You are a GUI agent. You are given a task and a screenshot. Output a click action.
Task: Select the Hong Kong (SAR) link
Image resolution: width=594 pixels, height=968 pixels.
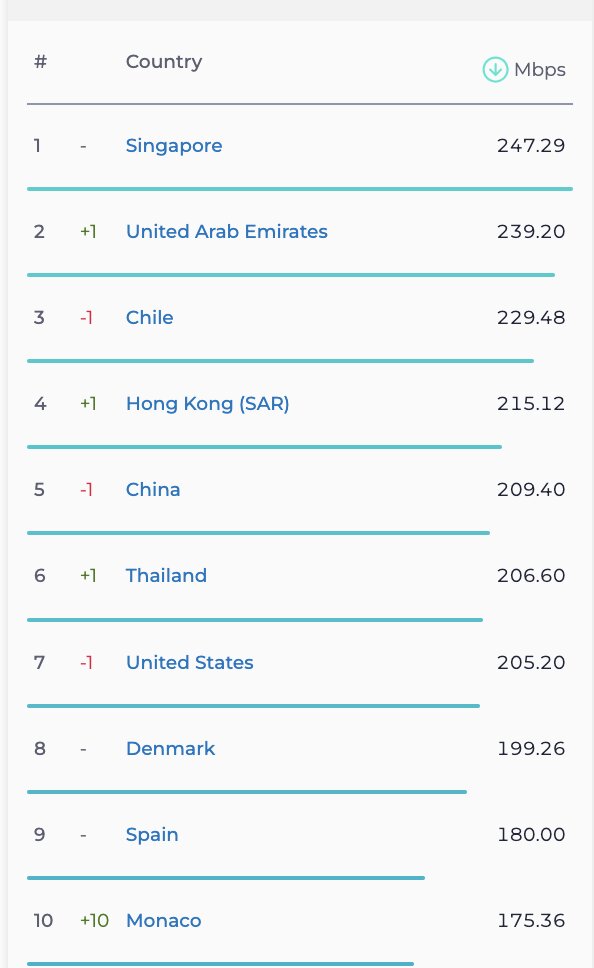coord(207,403)
